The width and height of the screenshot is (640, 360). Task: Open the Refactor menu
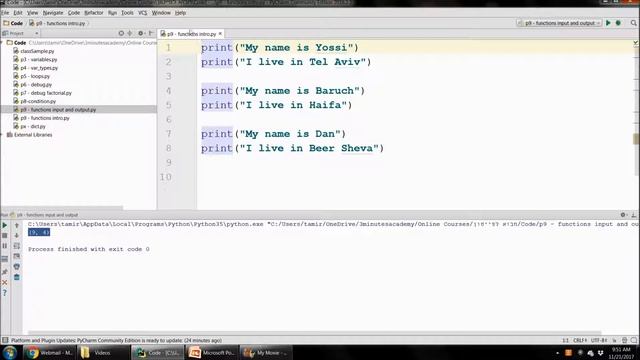point(93,13)
